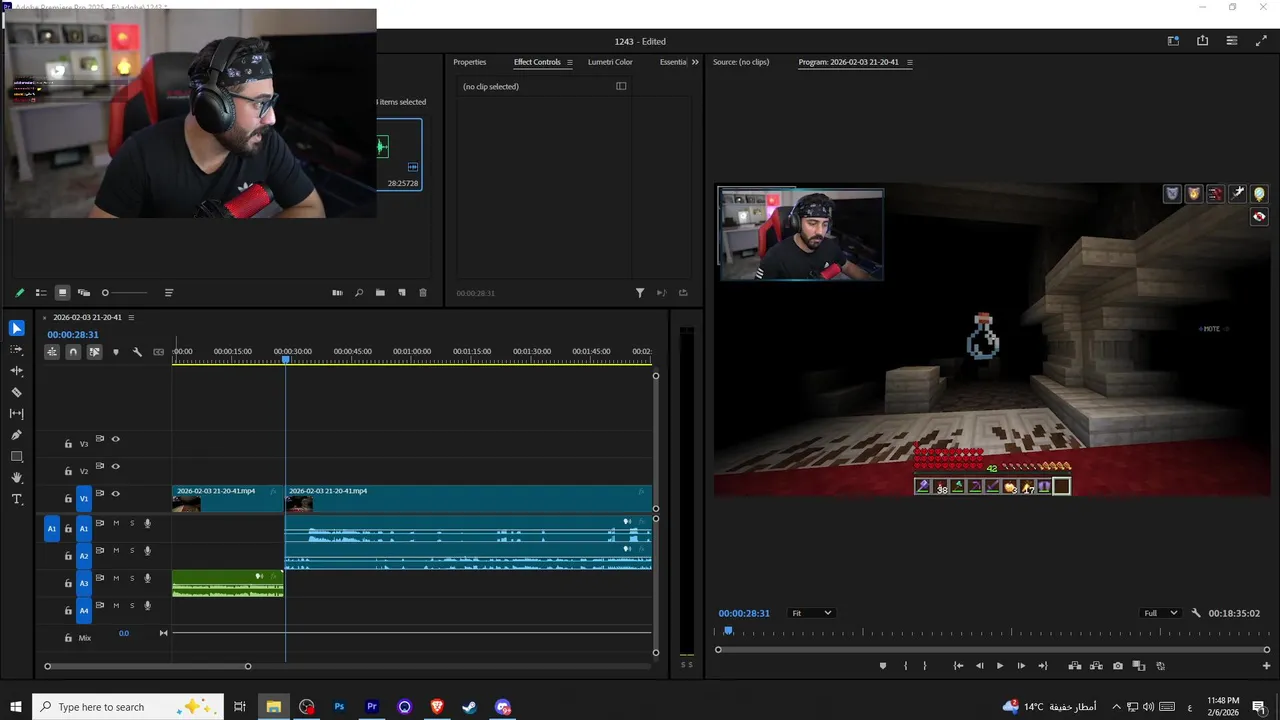Solo audio track A2
This screenshot has width=1280, height=720.
point(131,551)
